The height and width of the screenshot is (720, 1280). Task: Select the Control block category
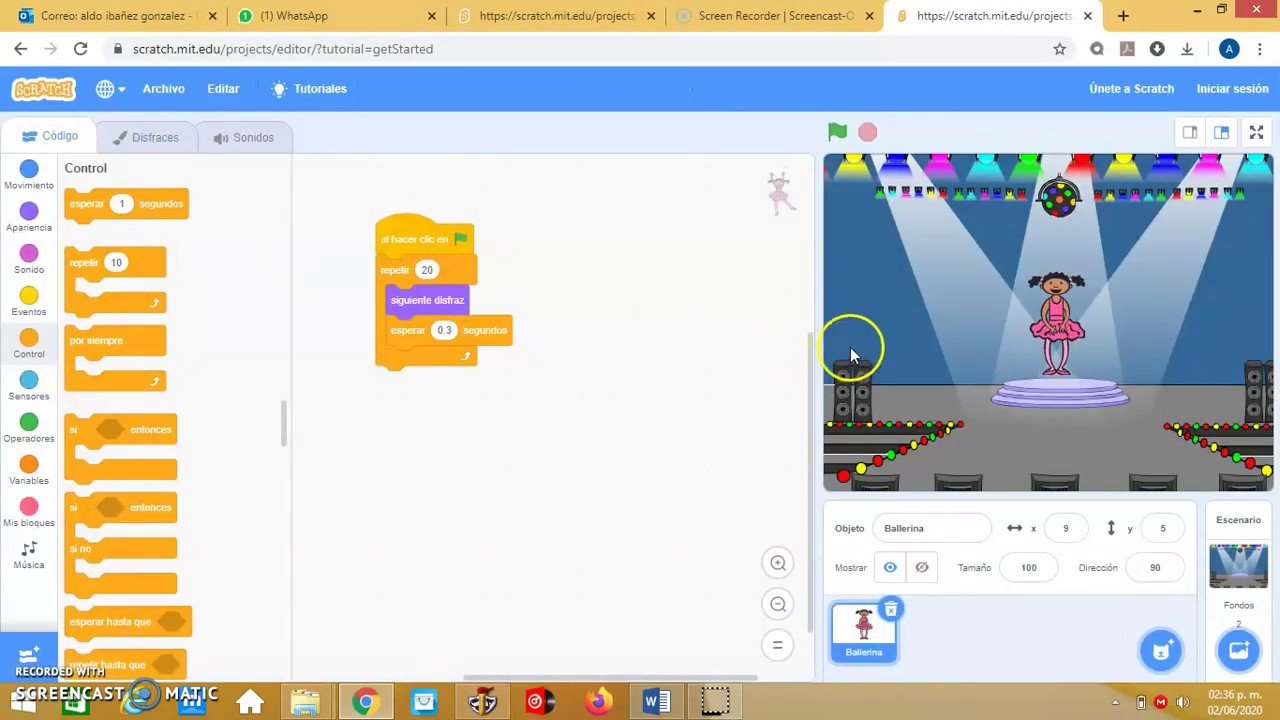click(29, 344)
